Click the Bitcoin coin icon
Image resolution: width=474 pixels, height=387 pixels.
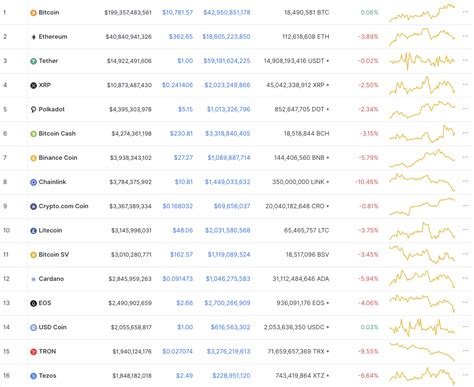[x=33, y=13]
